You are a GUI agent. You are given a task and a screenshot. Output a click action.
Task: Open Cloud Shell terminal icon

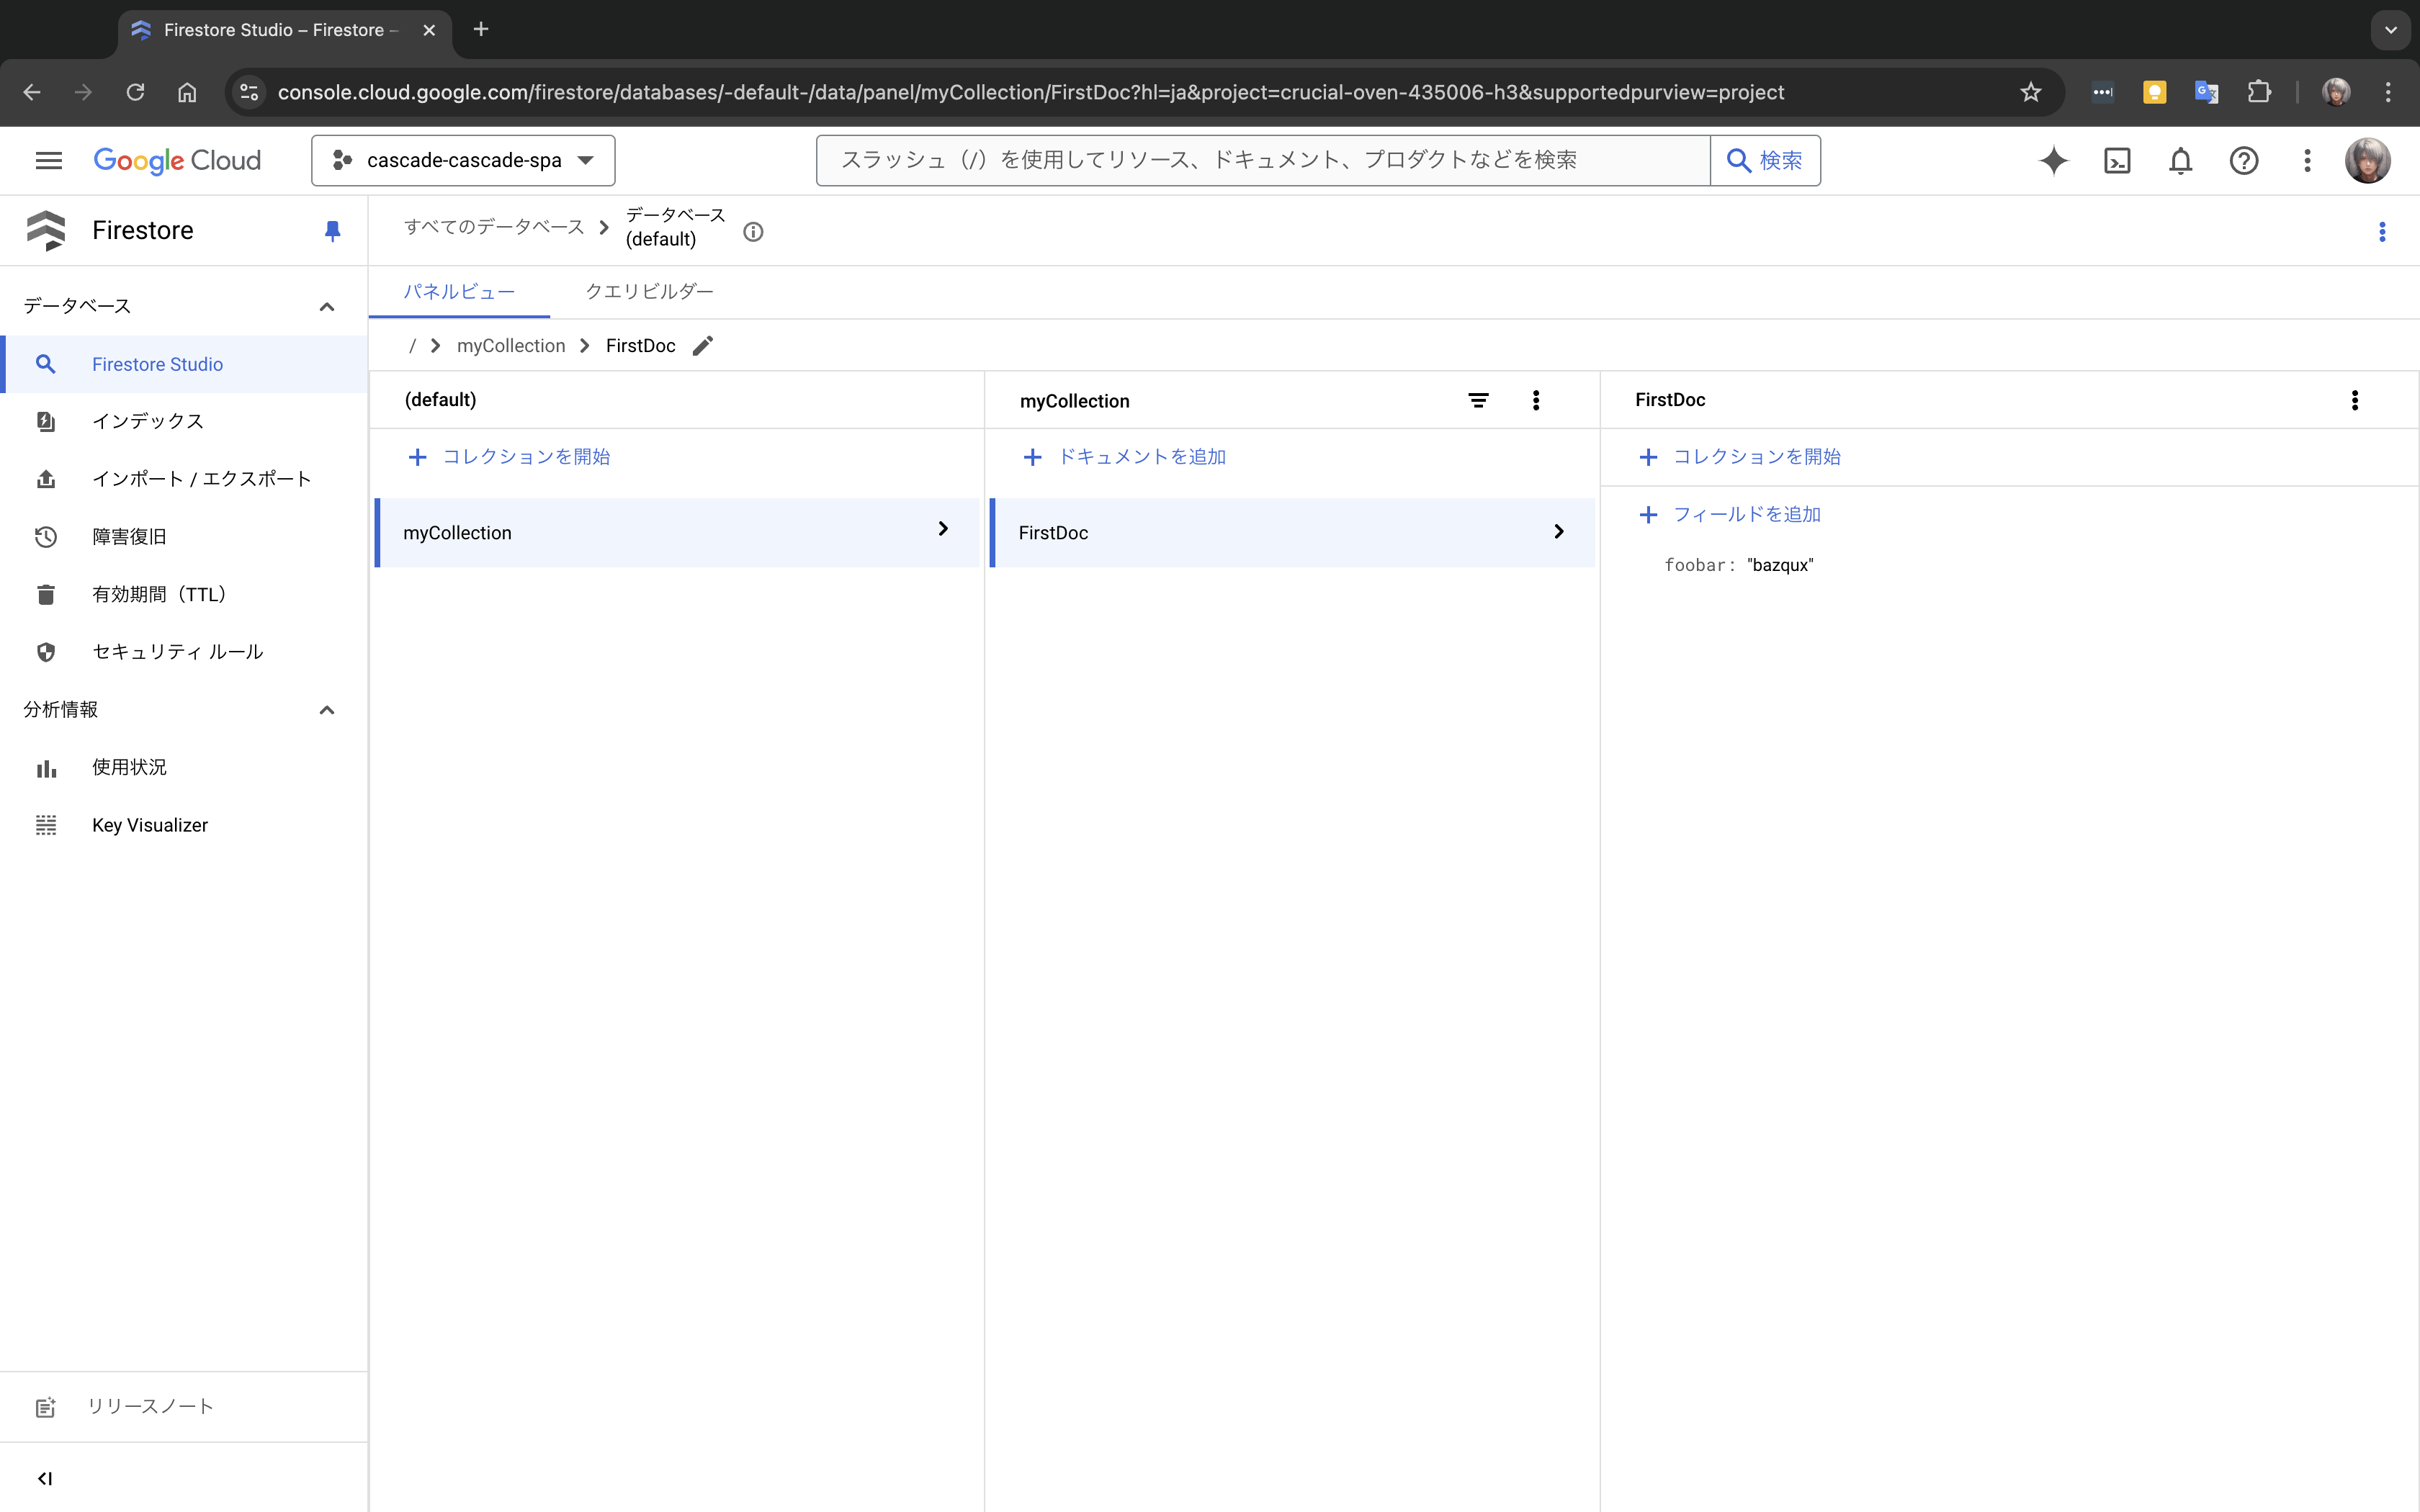pos(2117,161)
